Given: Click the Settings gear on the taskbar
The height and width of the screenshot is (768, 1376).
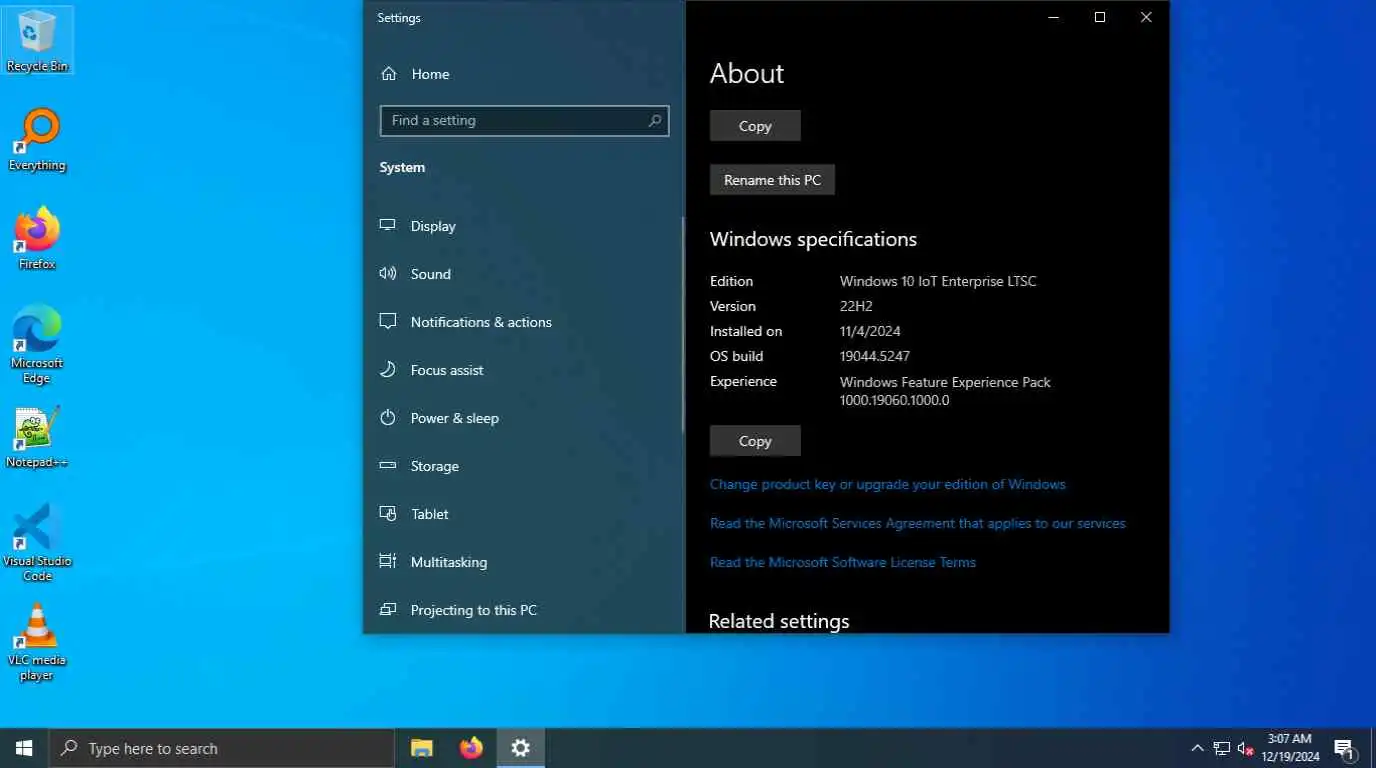Looking at the screenshot, I should click(x=520, y=748).
